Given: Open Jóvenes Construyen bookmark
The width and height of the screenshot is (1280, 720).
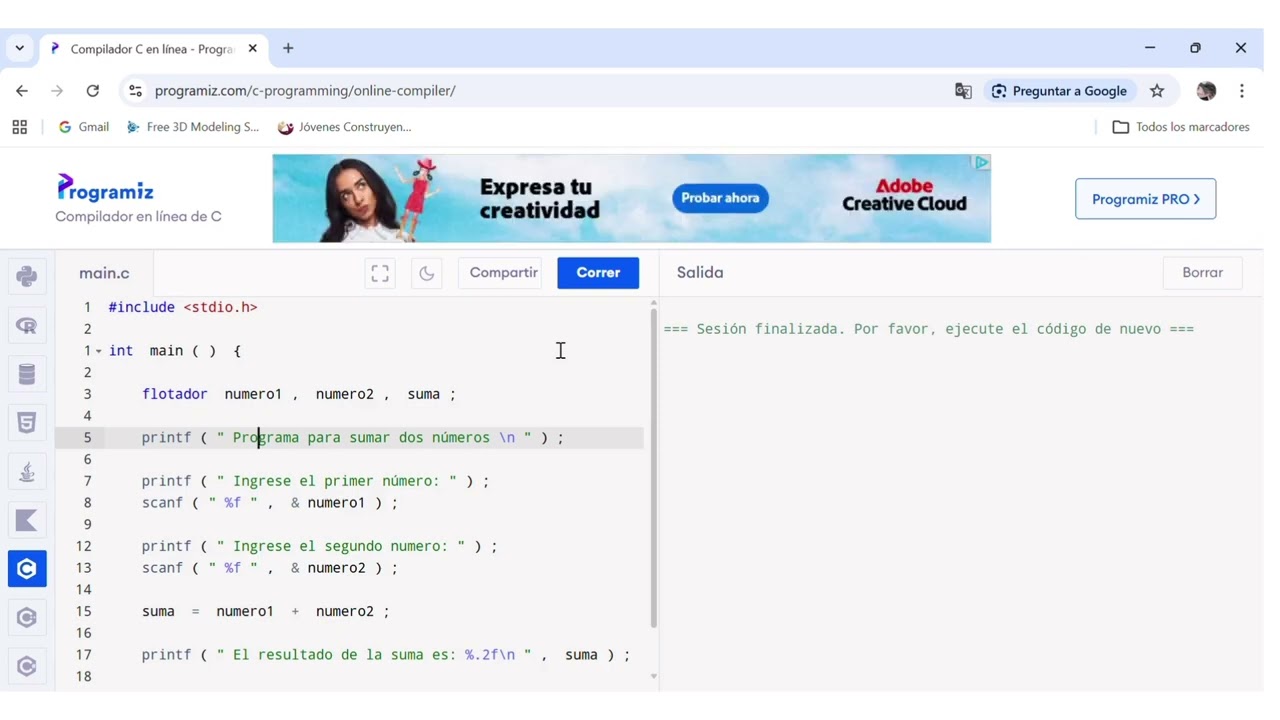Looking at the screenshot, I should pos(345,127).
